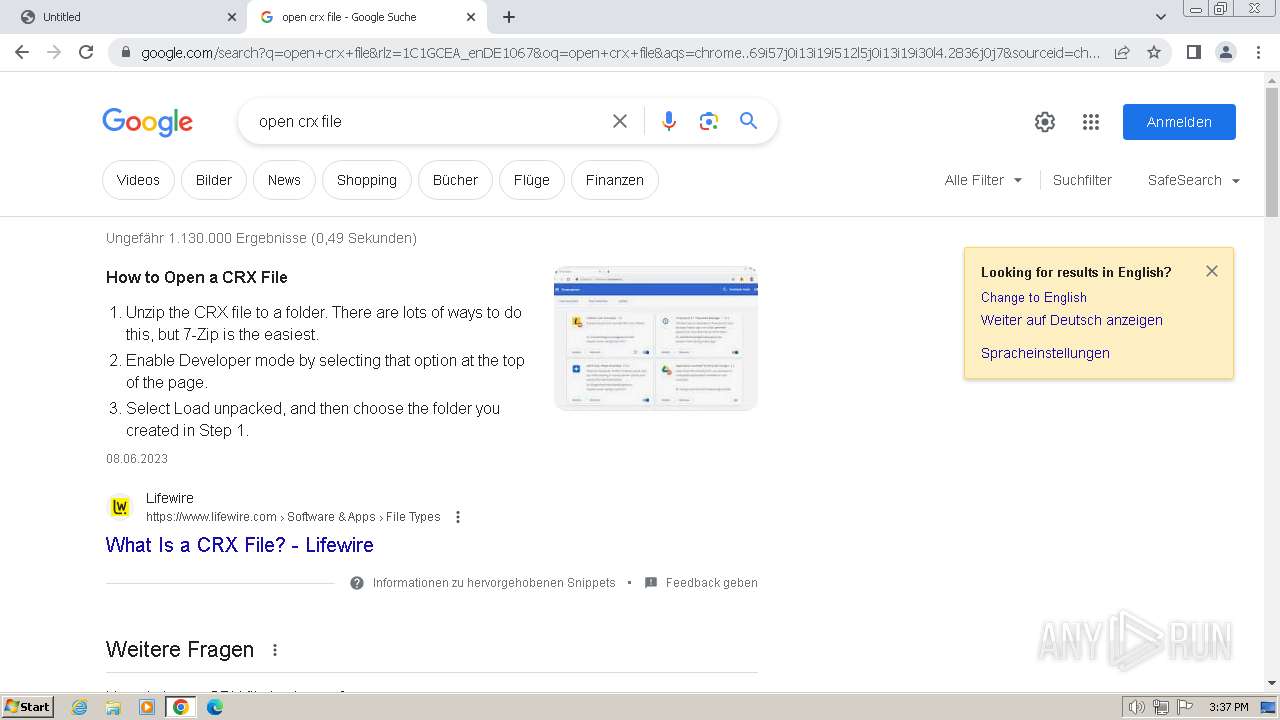Launch Internet Explorer from the taskbar

(80, 707)
